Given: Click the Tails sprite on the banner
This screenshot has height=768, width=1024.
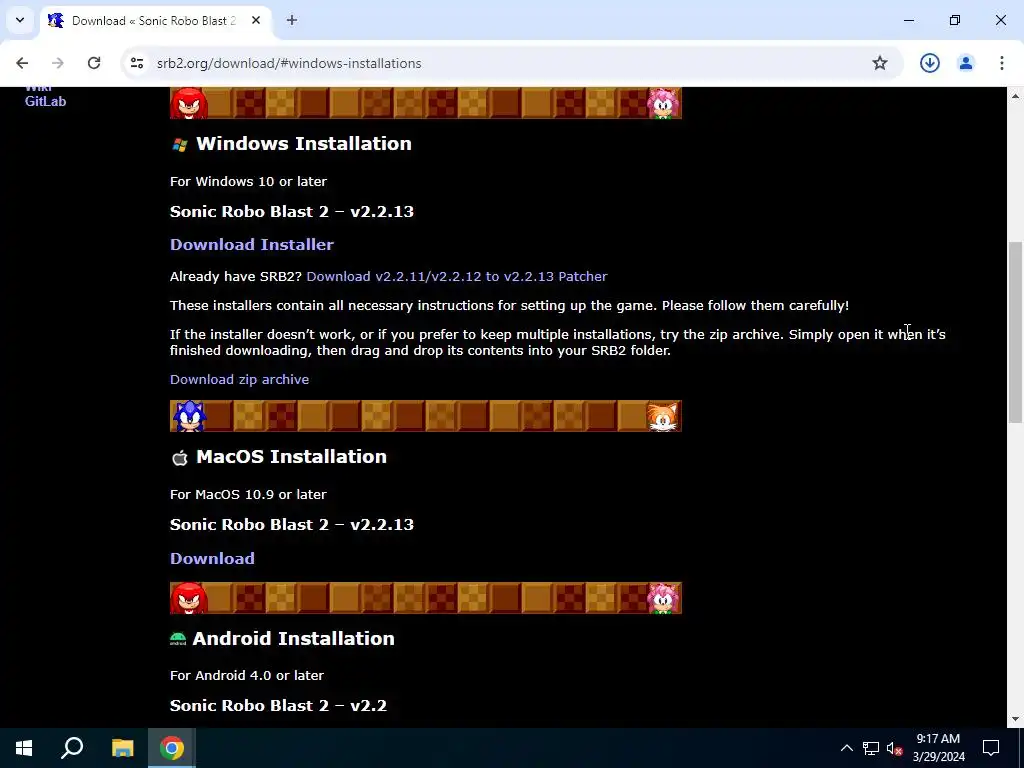Looking at the screenshot, I should tap(663, 417).
